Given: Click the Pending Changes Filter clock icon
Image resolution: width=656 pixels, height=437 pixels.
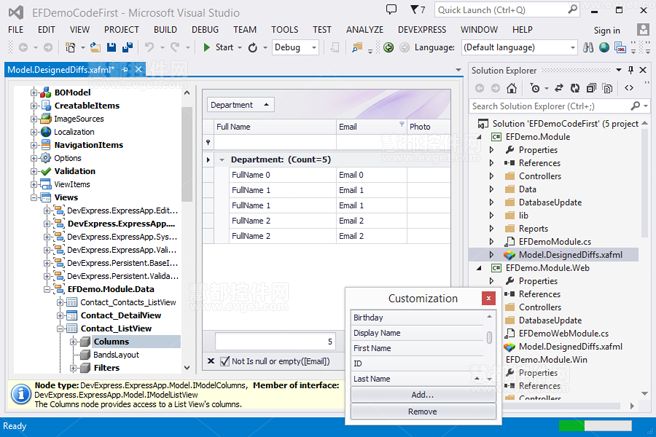Looking at the screenshot, I should click(x=535, y=88).
